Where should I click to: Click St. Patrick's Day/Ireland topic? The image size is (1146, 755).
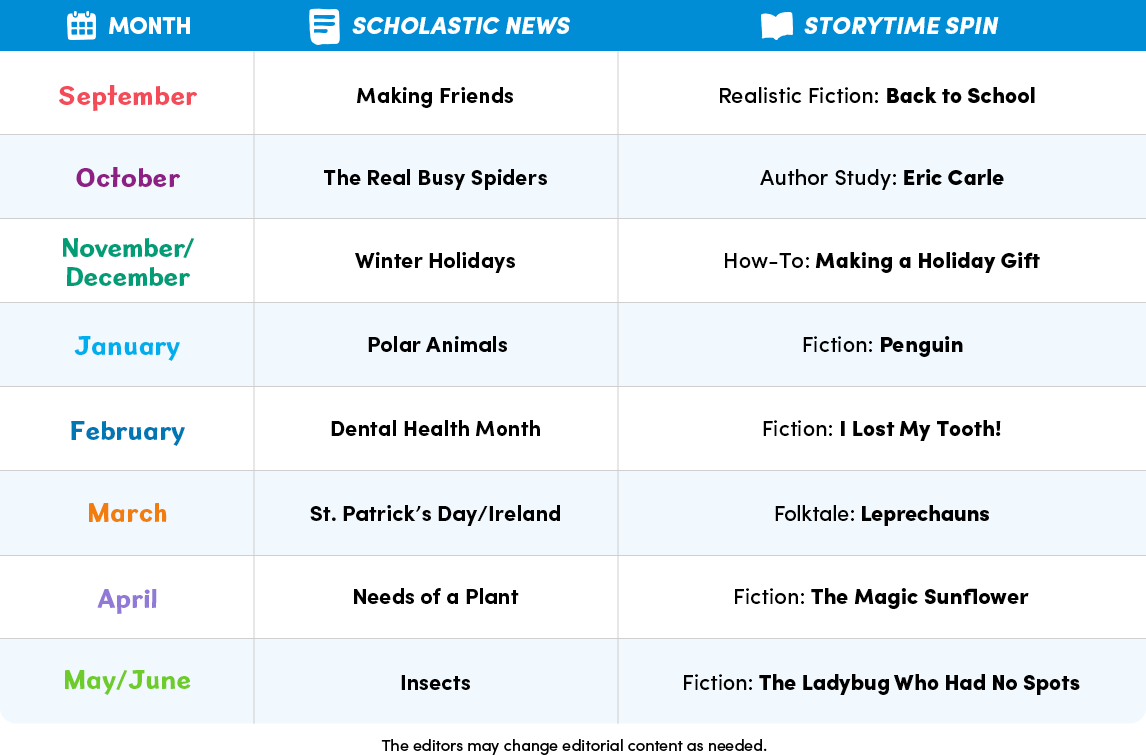click(x=436, y=513)
